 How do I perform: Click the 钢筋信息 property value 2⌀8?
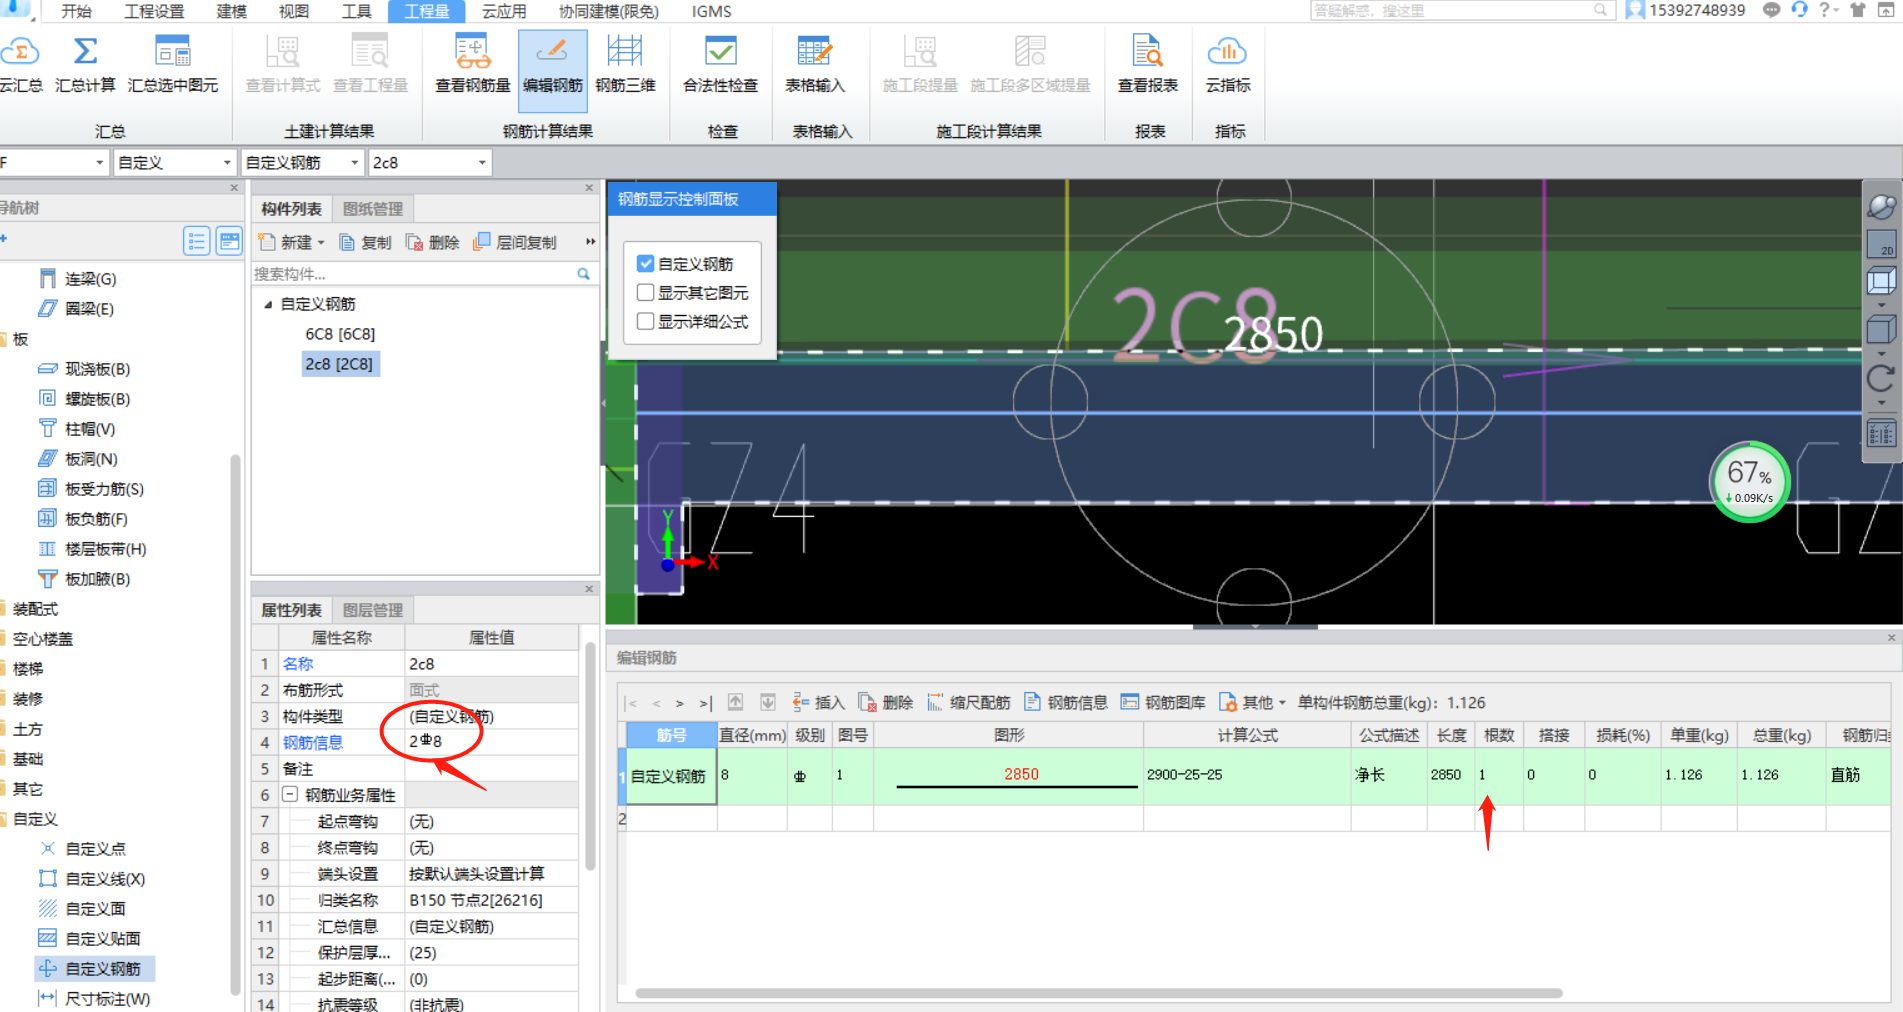491,741
